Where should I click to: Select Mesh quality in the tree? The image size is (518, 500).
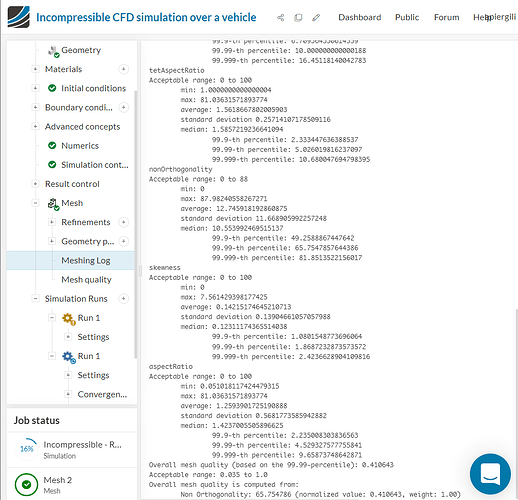point(86,279)
